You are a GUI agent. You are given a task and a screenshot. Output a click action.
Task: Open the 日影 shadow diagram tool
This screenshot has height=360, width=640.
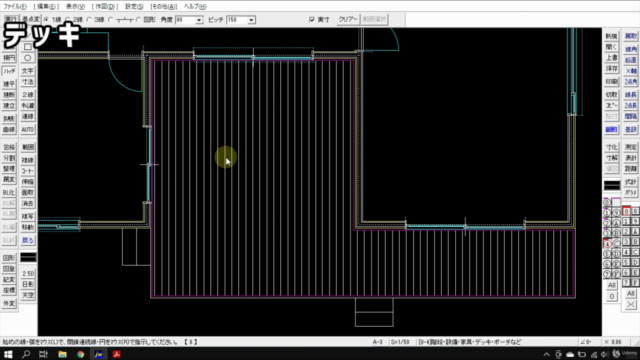point(28,284)
